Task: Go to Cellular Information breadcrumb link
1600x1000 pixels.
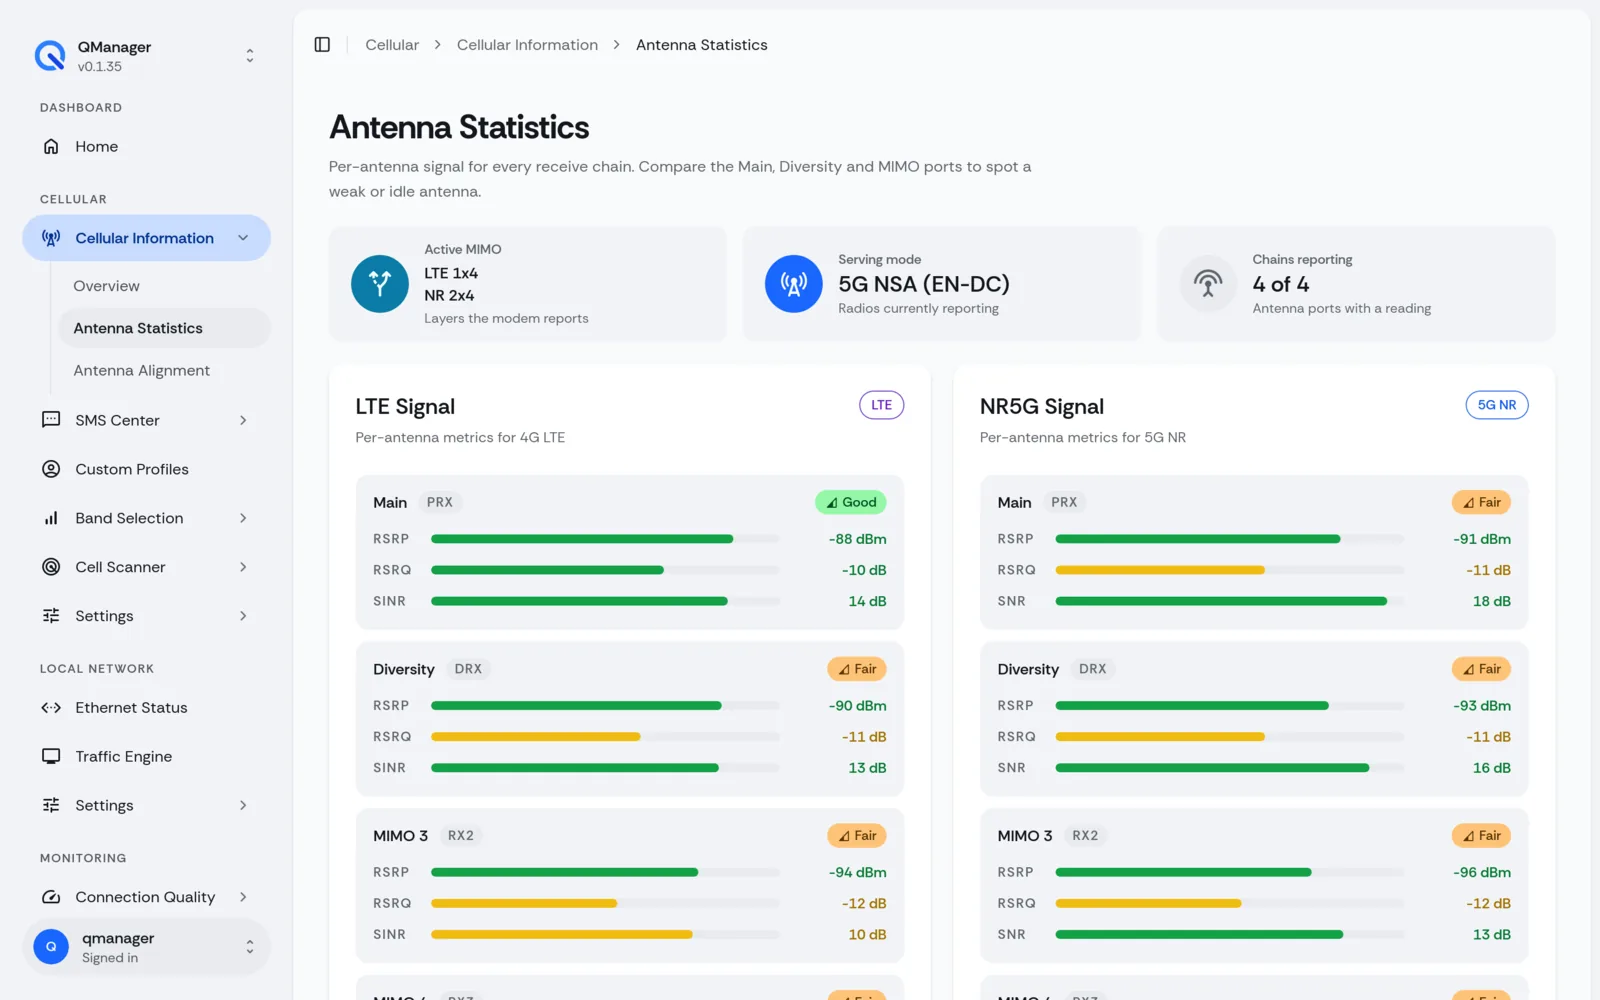Action: (x=527, y=45)
